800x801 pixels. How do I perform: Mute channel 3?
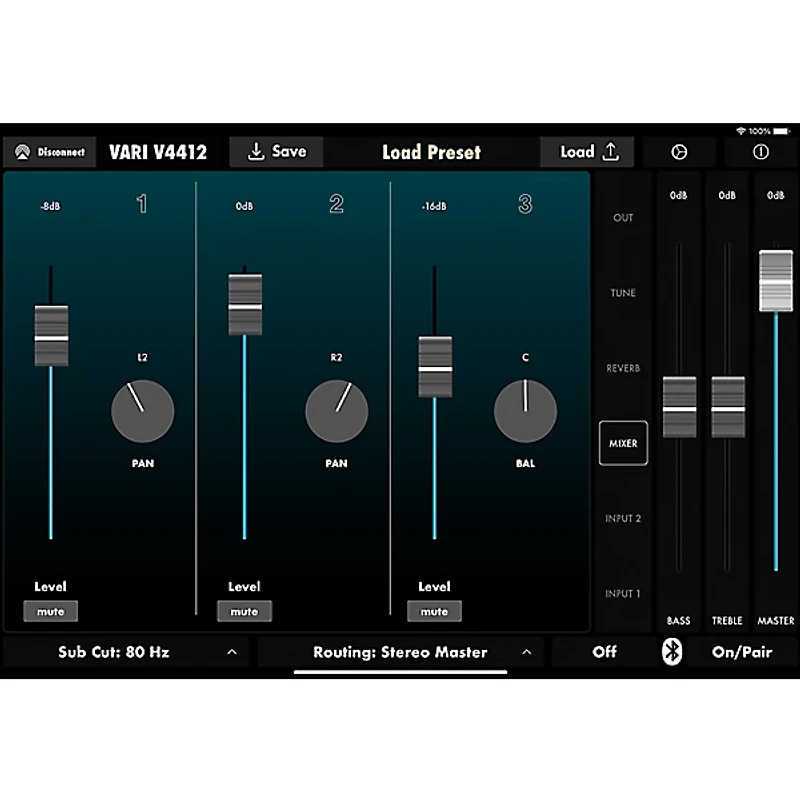pos(434,611)
